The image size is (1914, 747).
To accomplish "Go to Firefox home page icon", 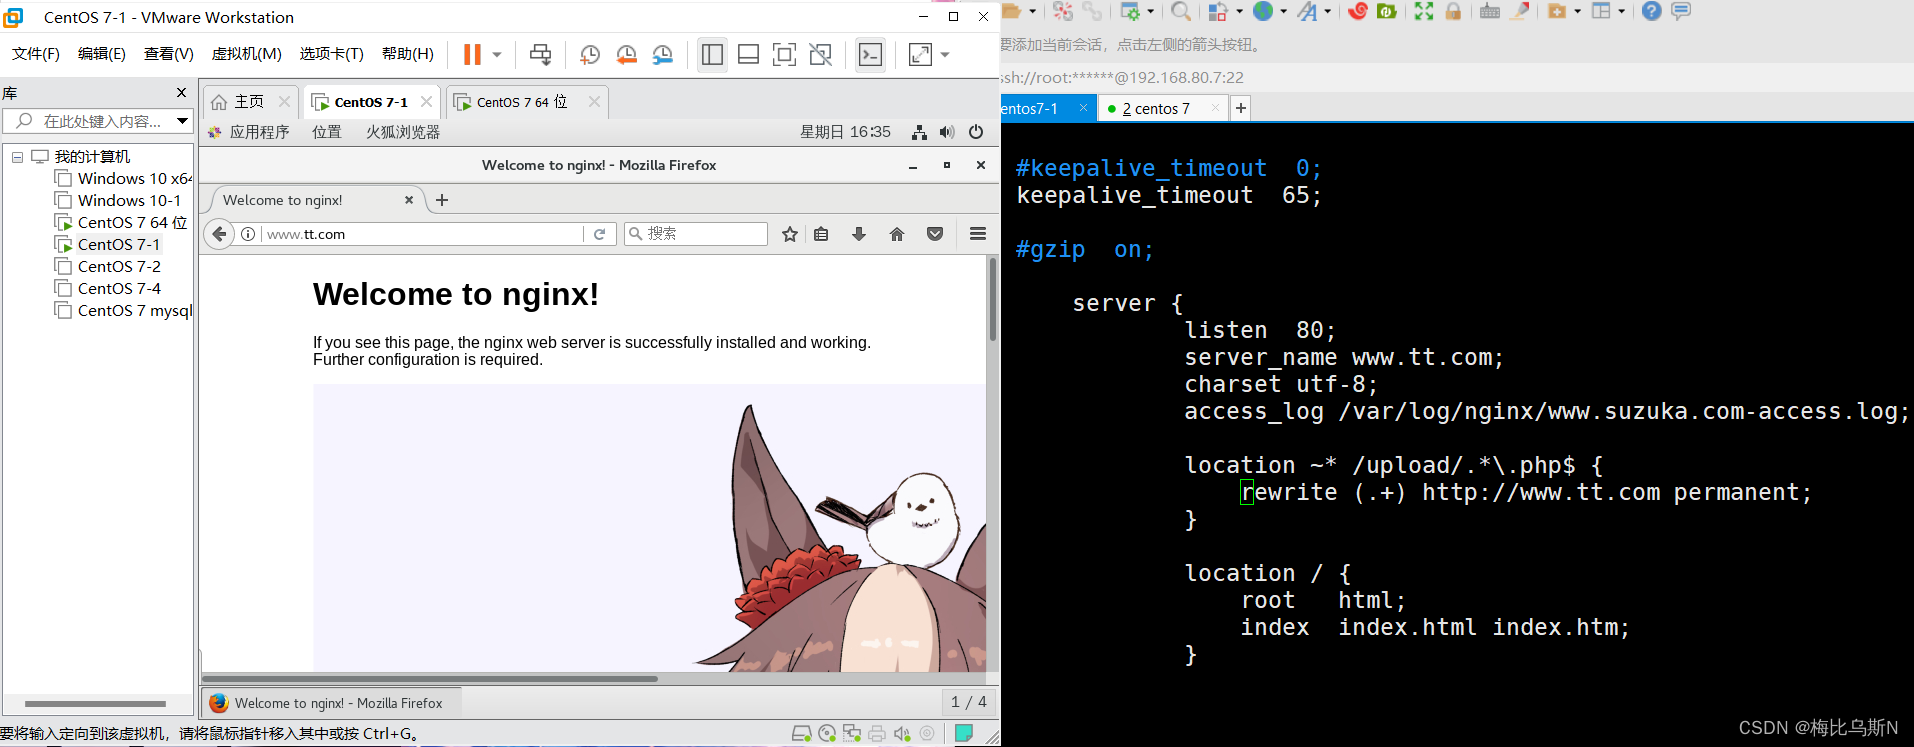I will tap(897, 234).
